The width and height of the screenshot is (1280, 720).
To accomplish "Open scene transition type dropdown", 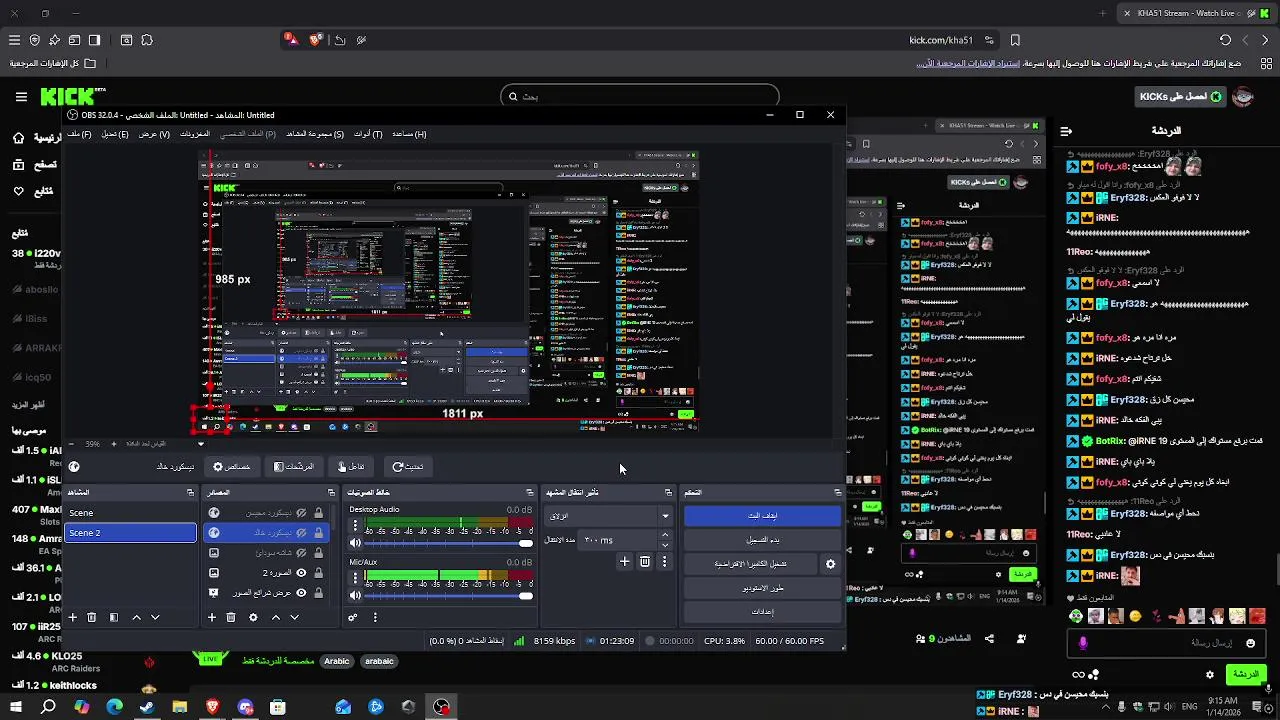I will point(608,516).
